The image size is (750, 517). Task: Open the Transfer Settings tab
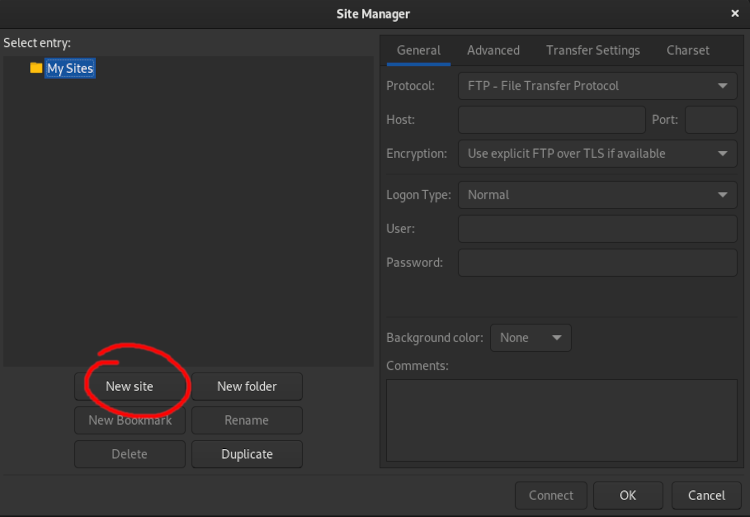click(592, 50)
